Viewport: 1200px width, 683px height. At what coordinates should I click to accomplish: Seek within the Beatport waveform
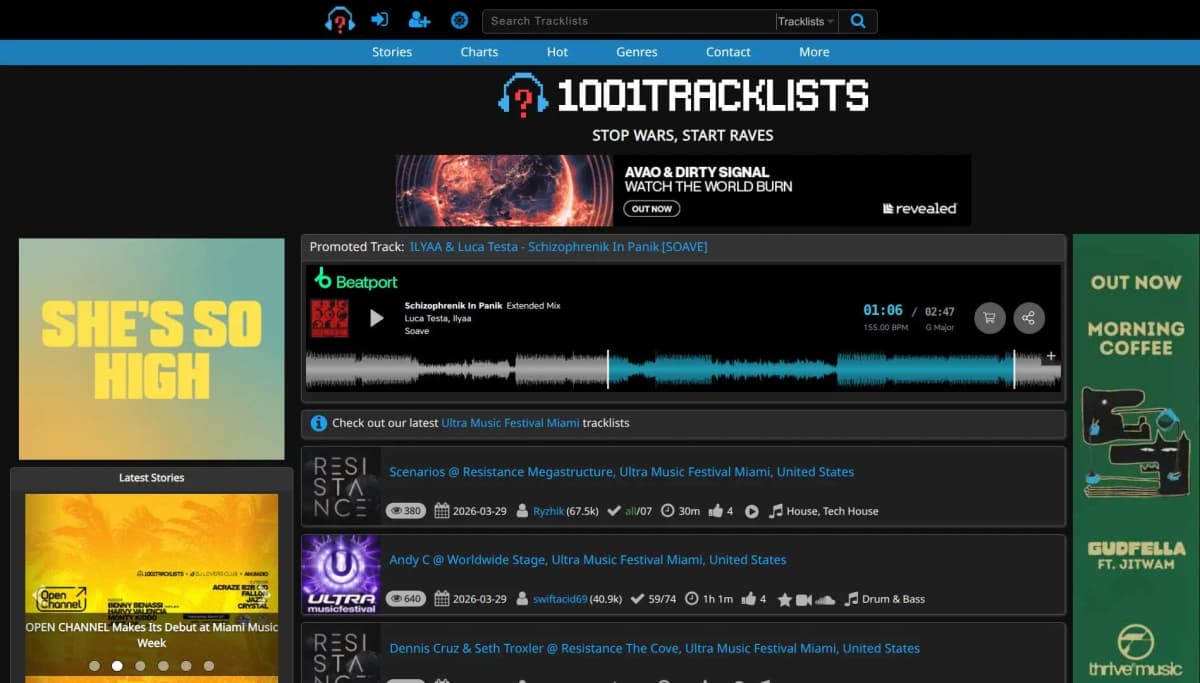(x=683, y=369)
